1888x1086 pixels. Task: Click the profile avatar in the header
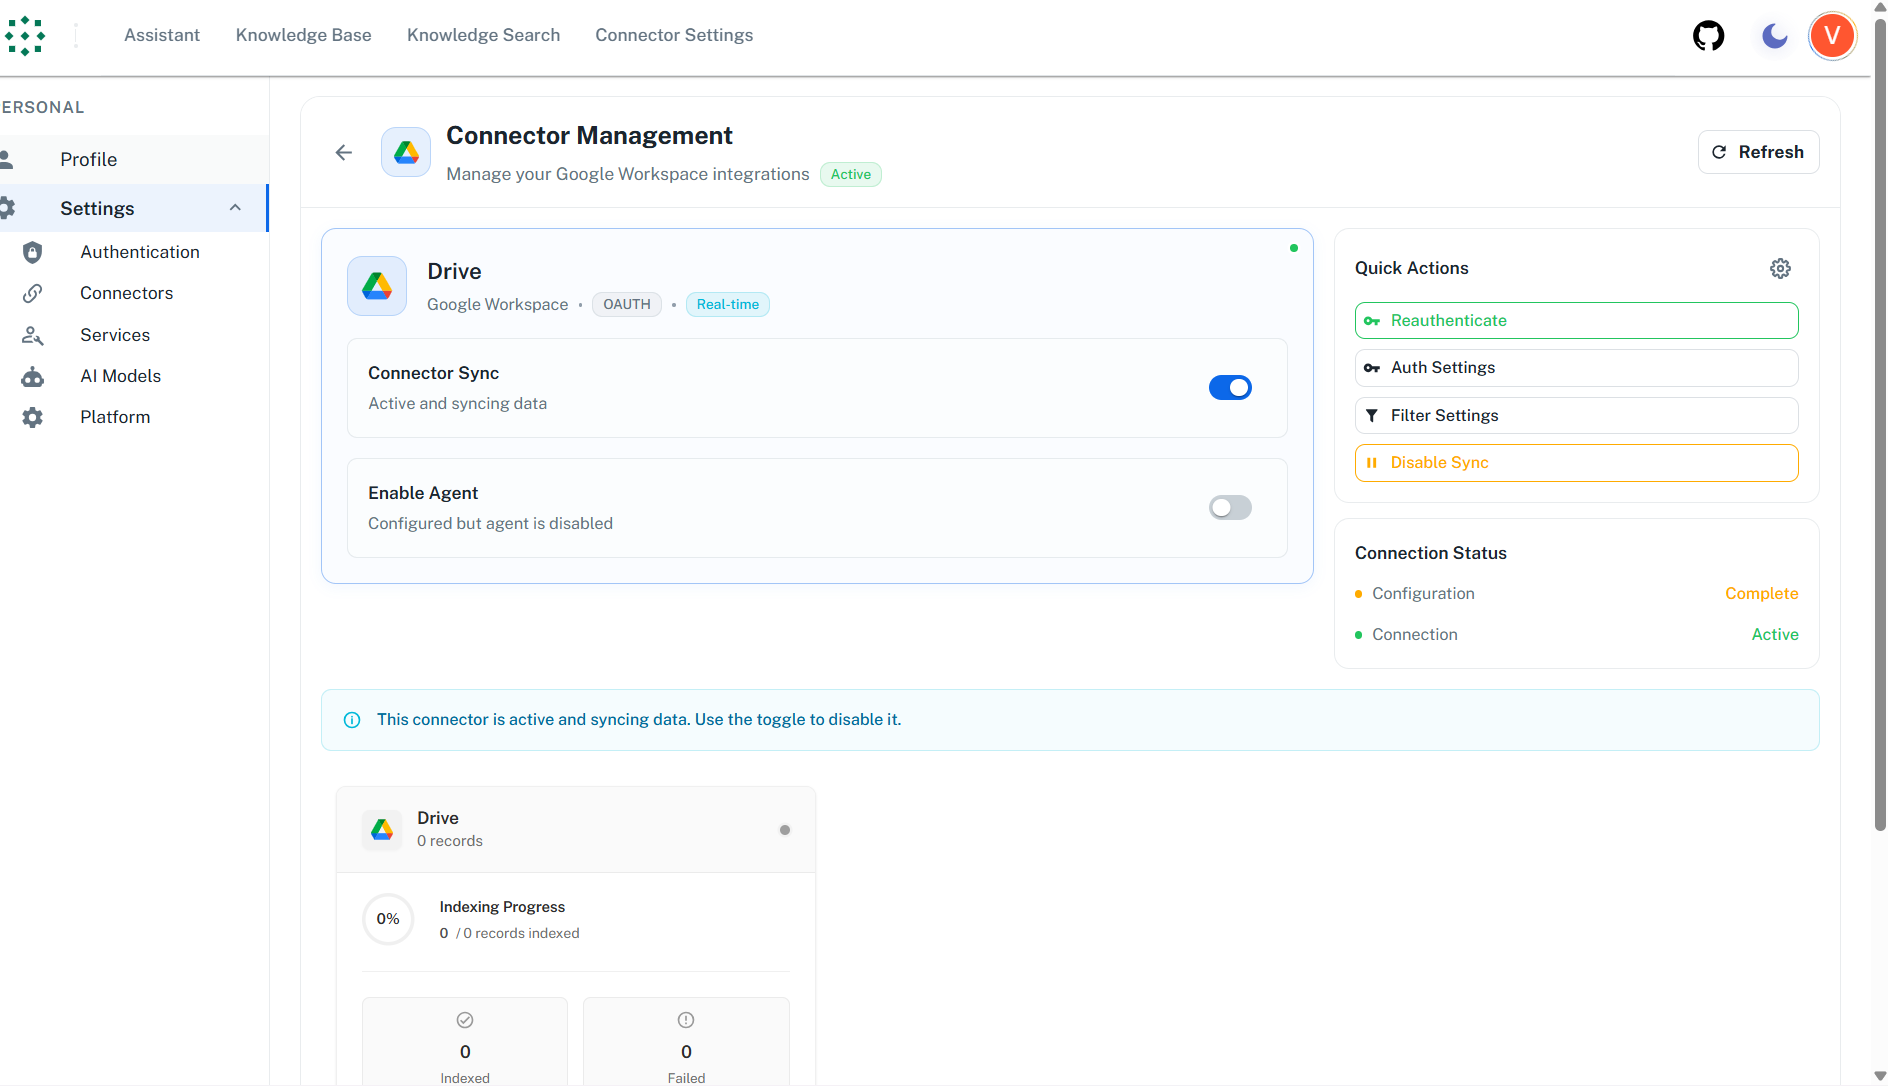pos(1832,35)
